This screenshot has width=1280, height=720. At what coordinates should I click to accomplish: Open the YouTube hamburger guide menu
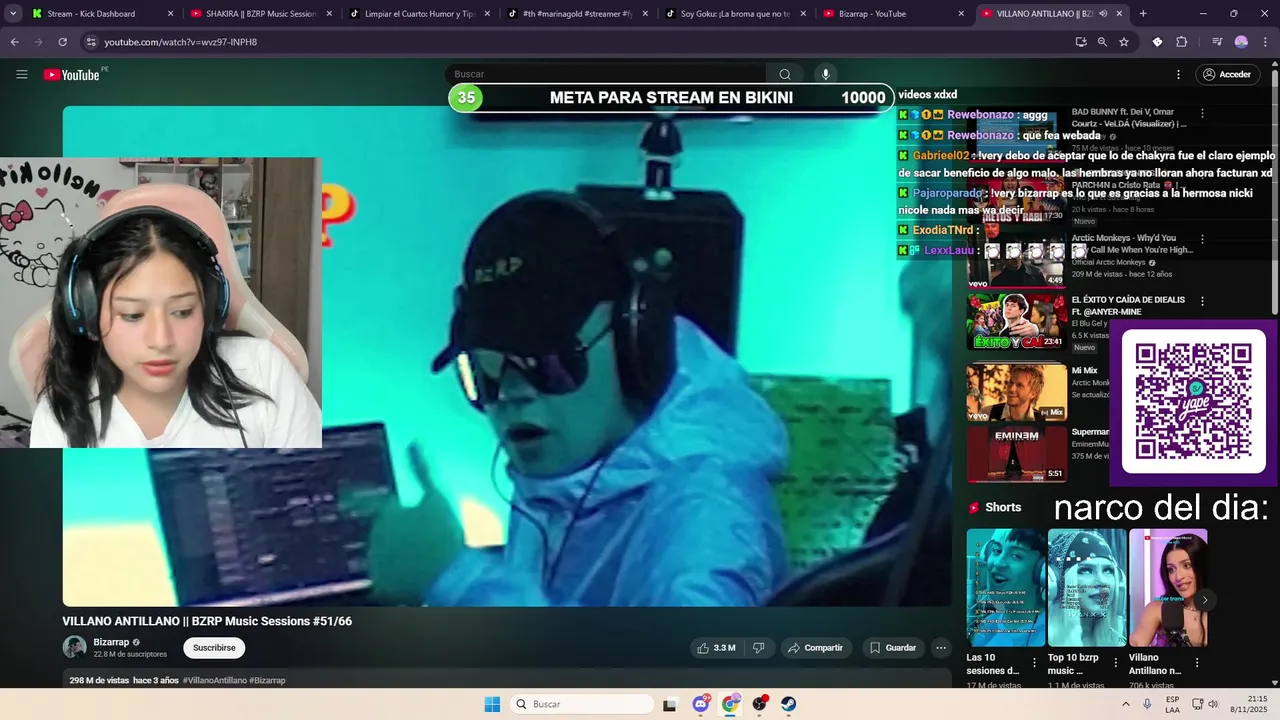tap(22, 74)
